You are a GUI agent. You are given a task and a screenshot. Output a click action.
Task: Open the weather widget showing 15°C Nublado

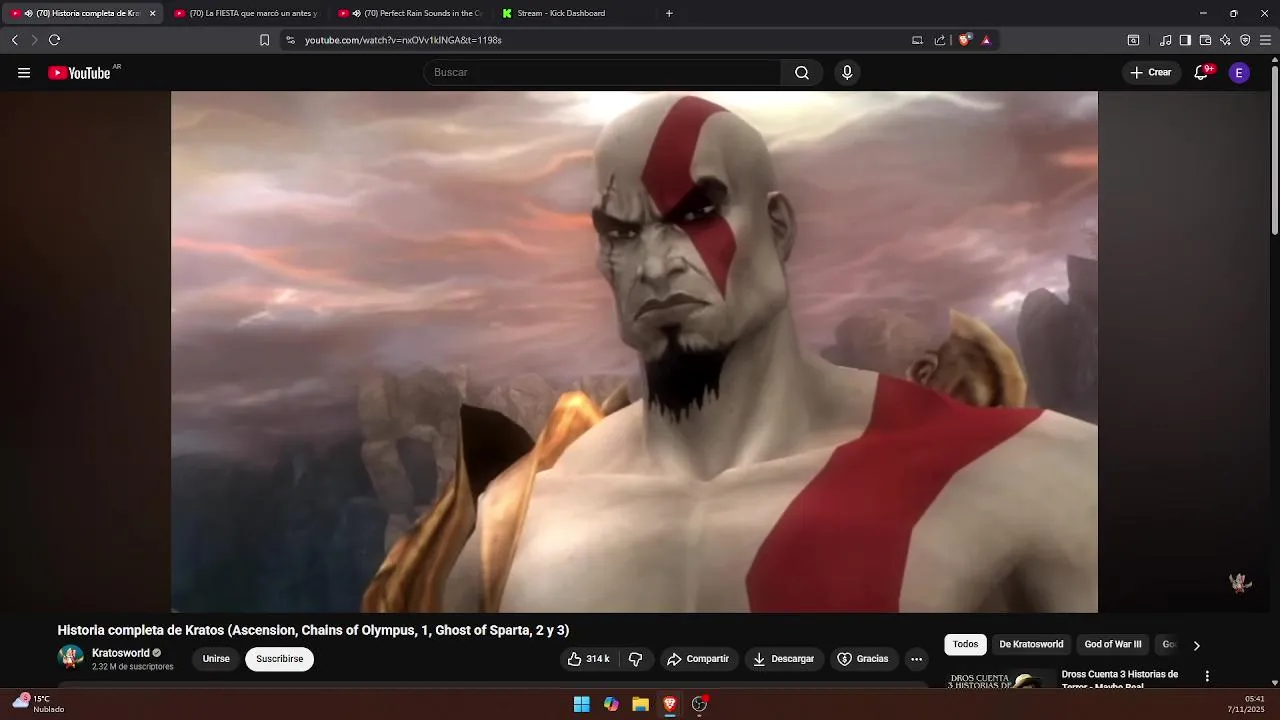point(38,704)
